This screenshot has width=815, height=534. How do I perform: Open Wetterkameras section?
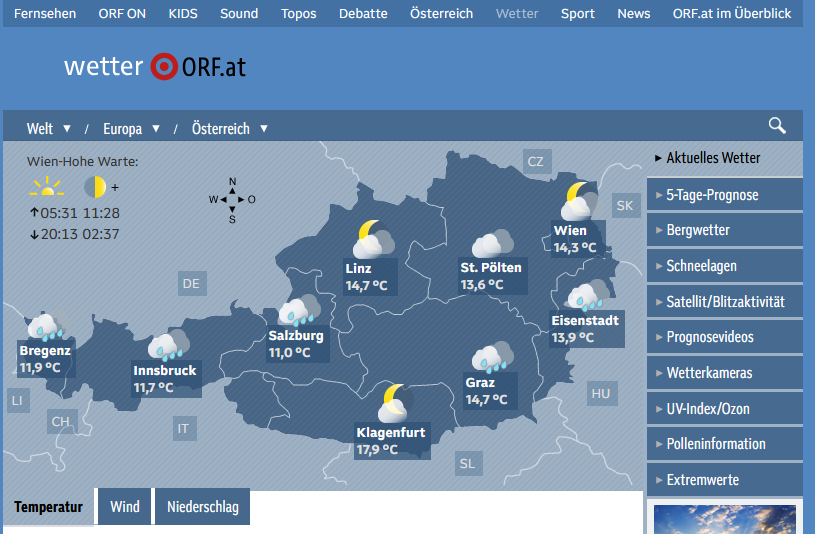pos(725,373)
